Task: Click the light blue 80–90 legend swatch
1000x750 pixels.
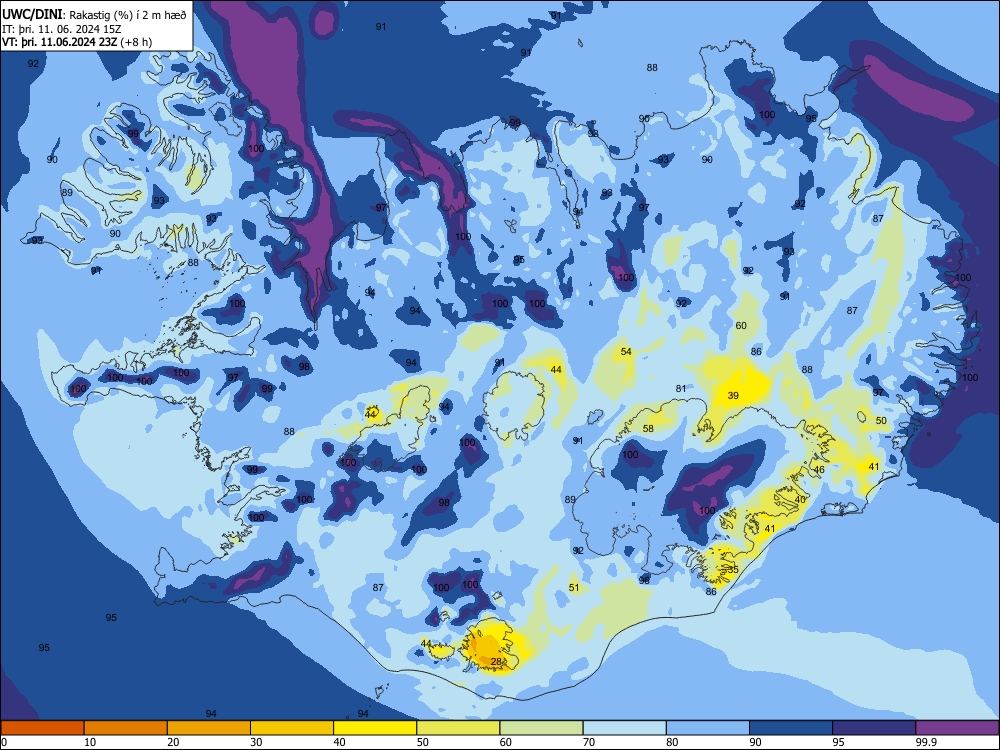Action: pyautogui.click(x=708, y=728)
